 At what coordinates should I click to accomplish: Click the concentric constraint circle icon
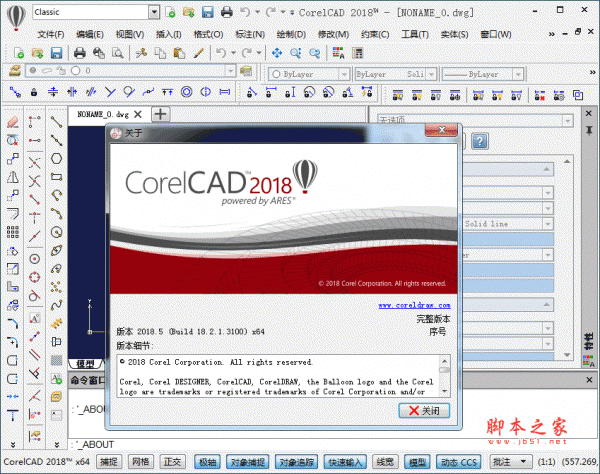pos(187,92)
